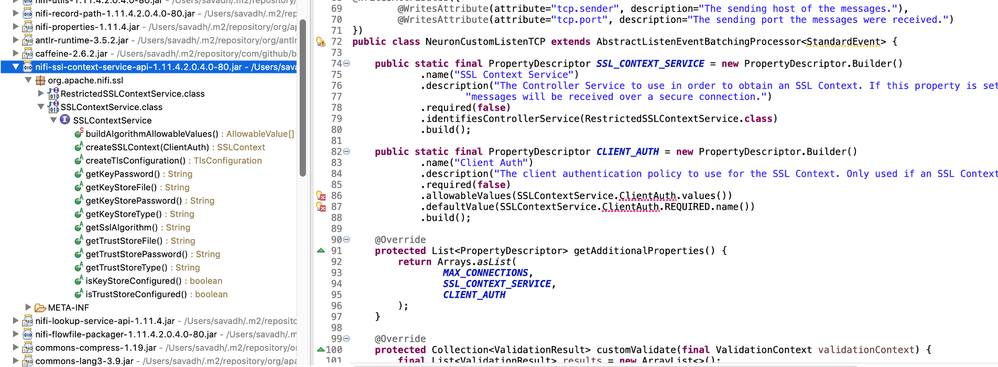The width and height of the screenshot is (998, 367).
Task: Click the error marker on line 86
Action: [321, 196]
